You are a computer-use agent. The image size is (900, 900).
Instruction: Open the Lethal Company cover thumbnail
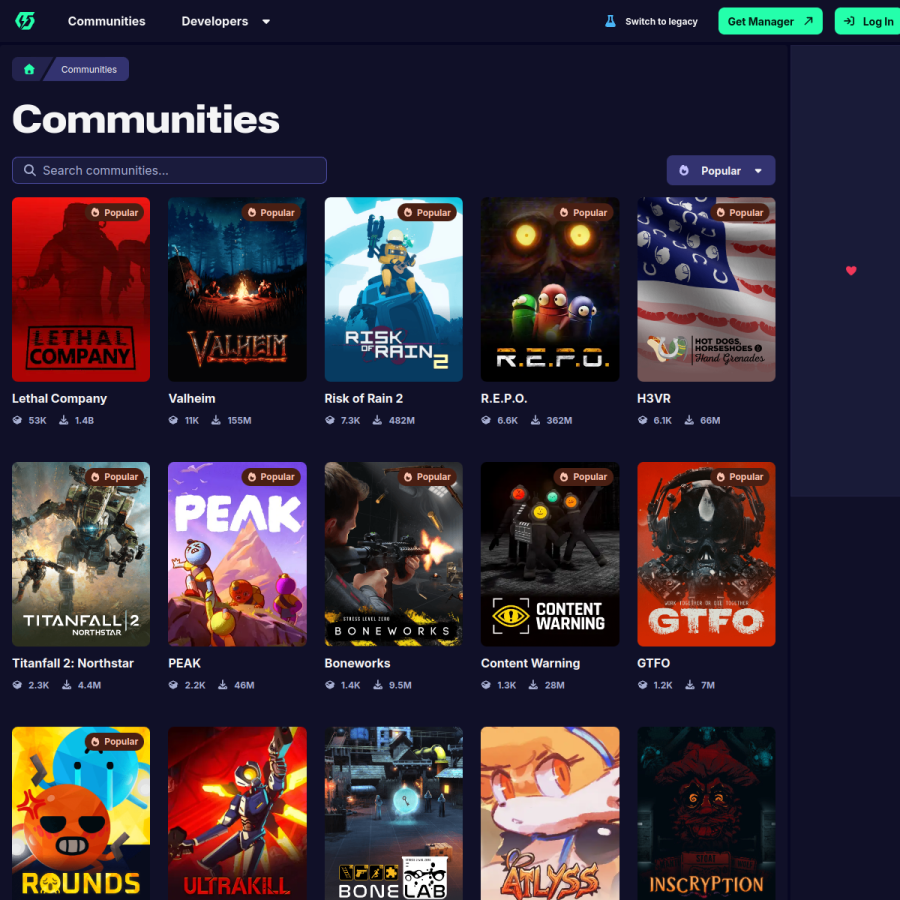pos(81,289)
